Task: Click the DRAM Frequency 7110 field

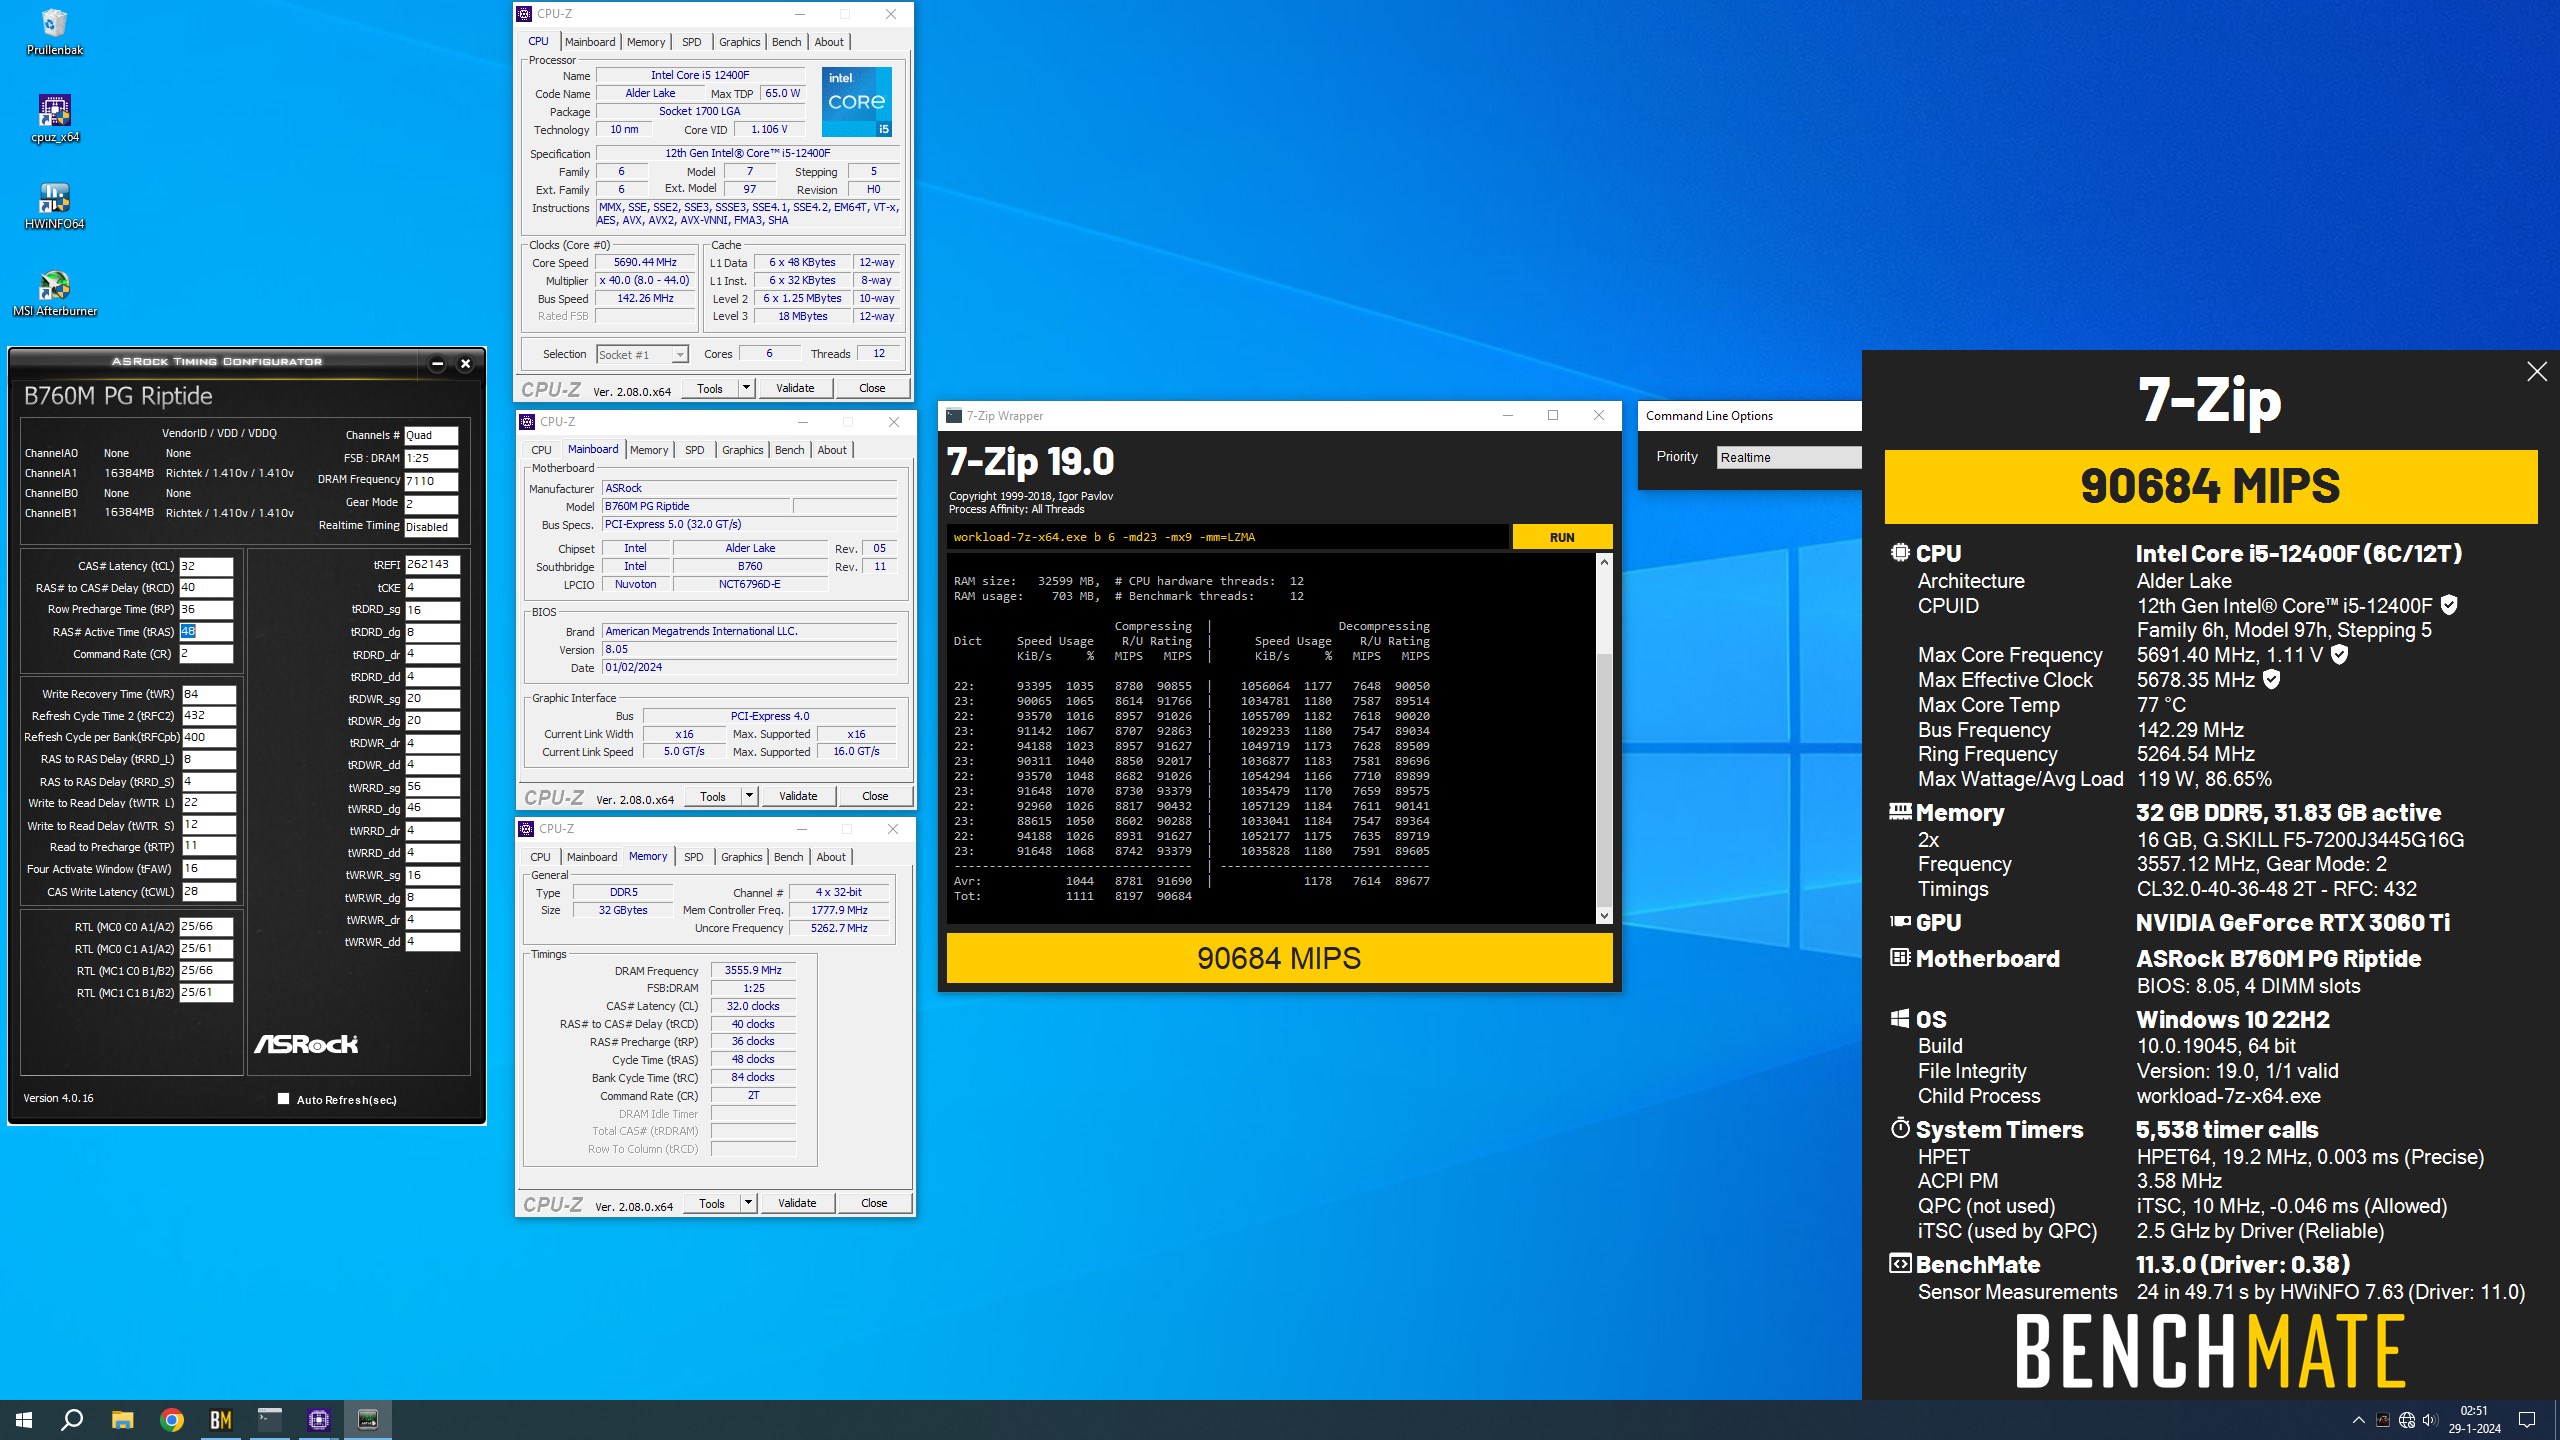Action: [x=431, y=481]
